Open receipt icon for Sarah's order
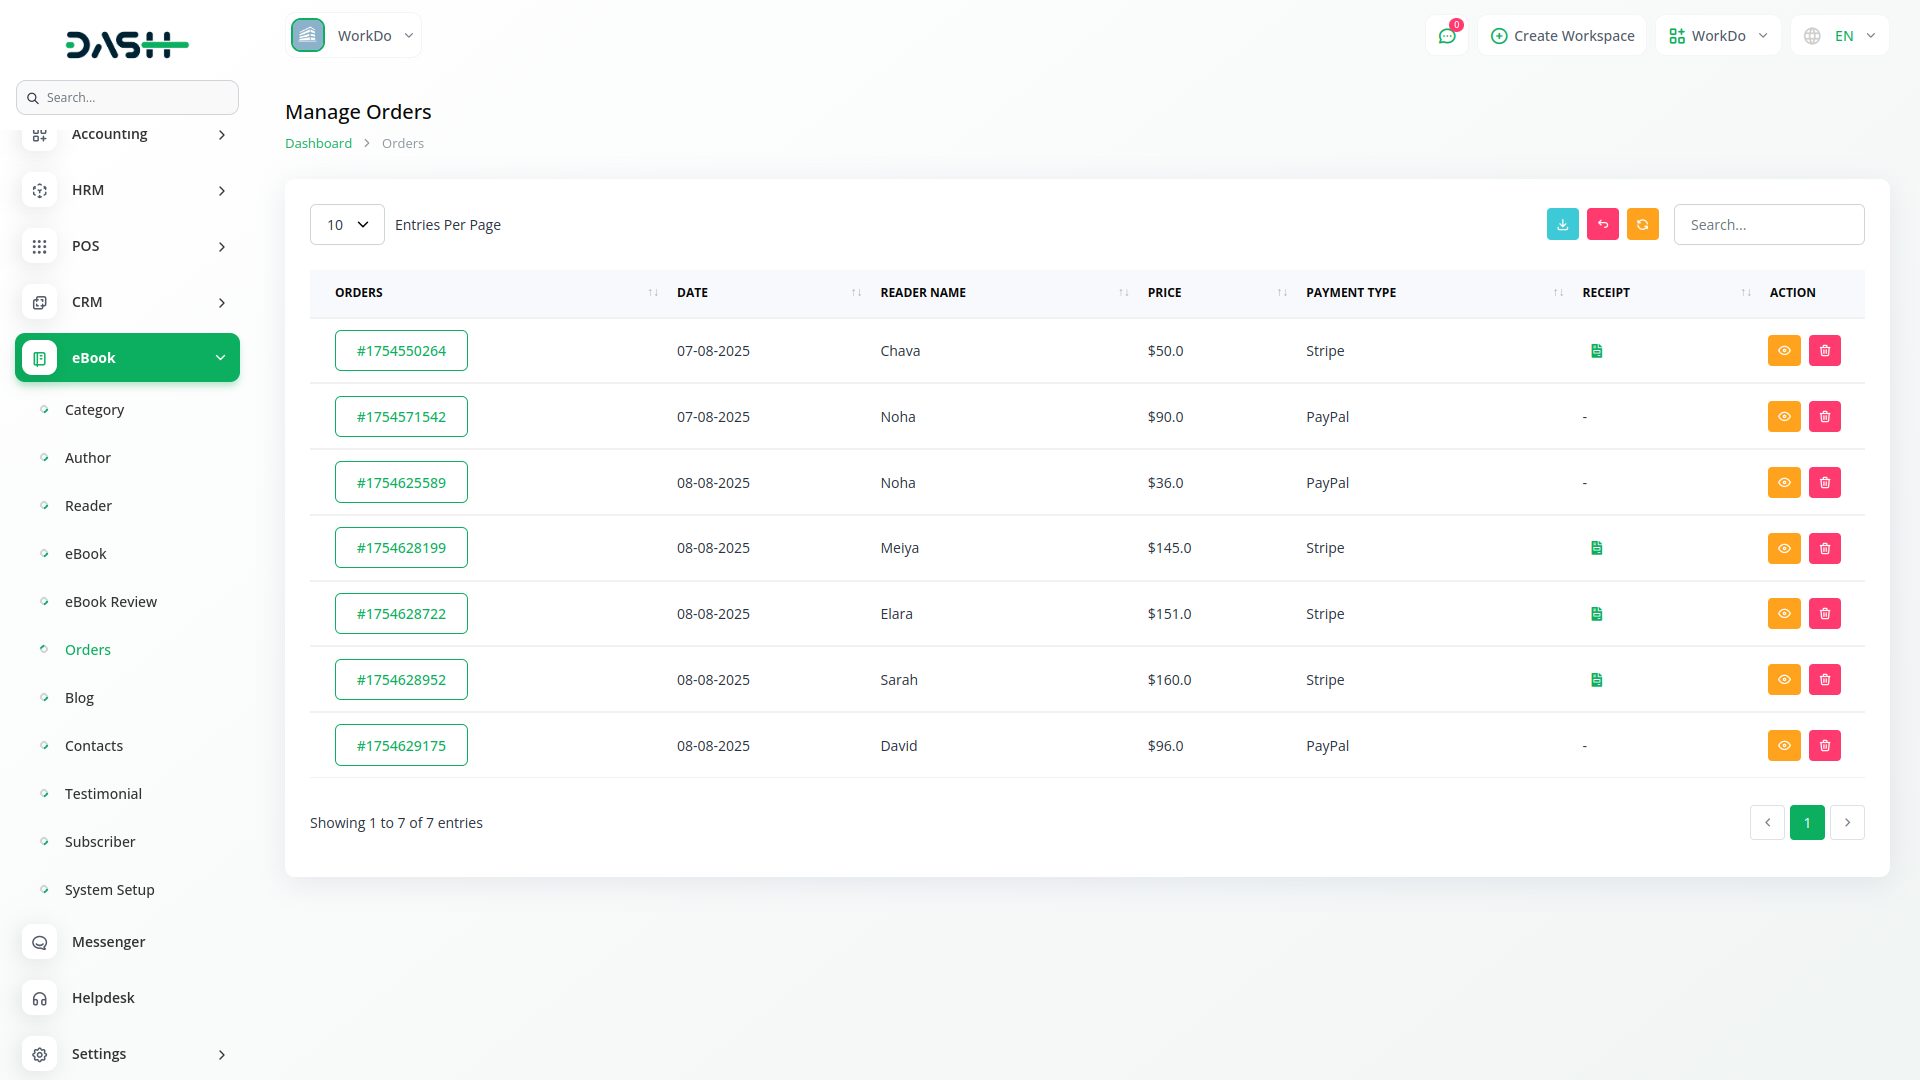This screenshot has width=1920, height=1080. click(x=1596, y=680)
